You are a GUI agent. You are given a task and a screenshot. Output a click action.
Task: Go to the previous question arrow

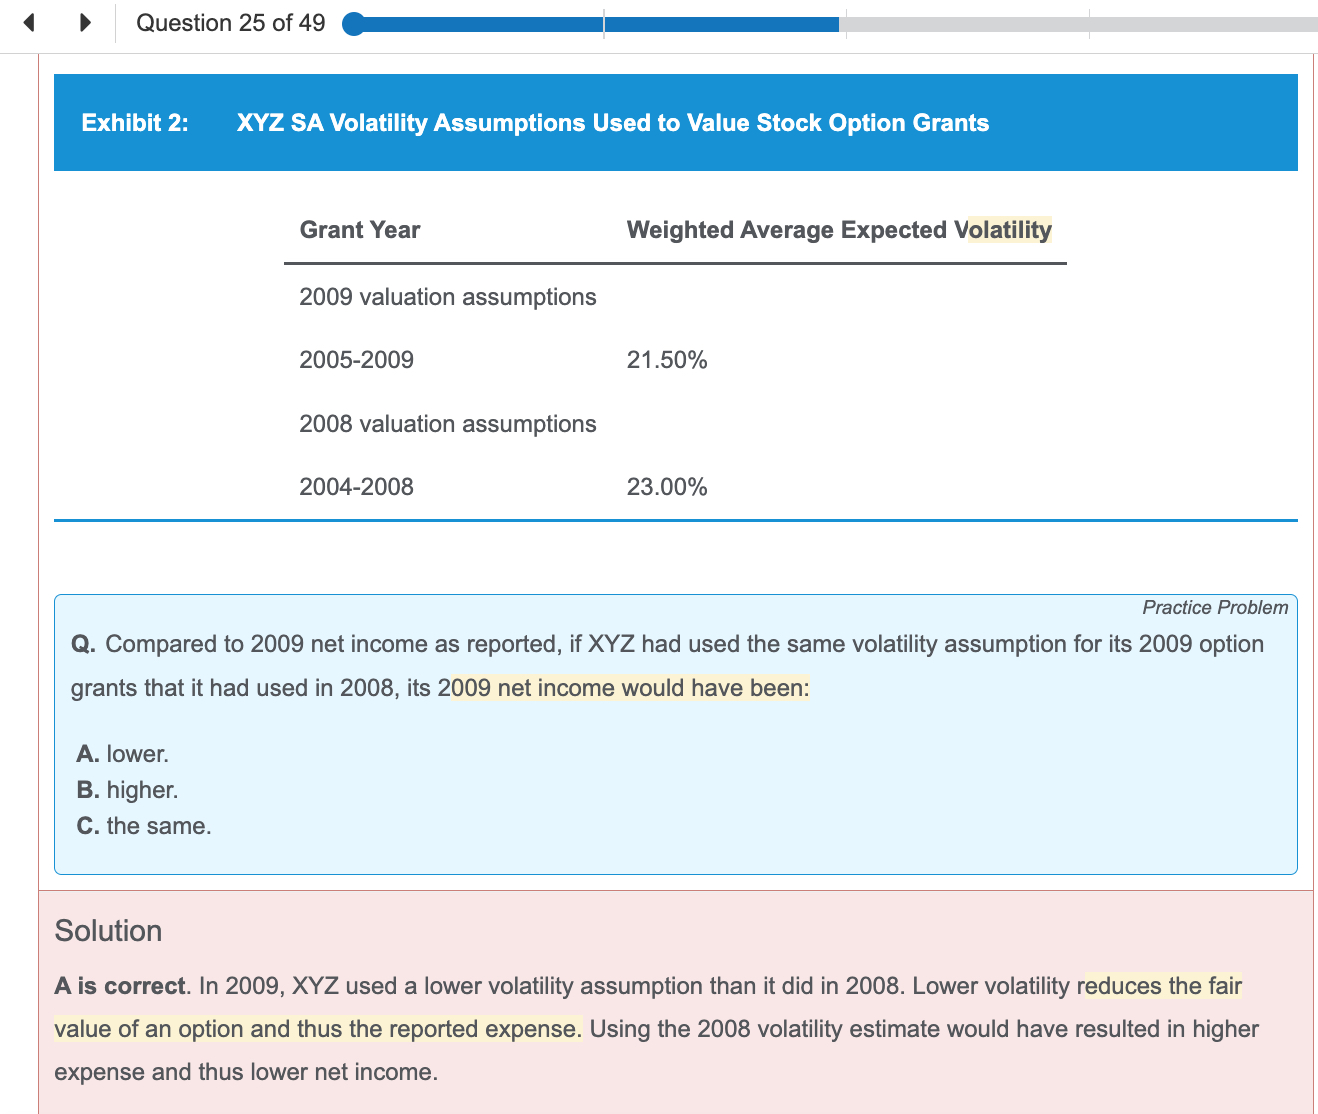(x=29, y=22)
